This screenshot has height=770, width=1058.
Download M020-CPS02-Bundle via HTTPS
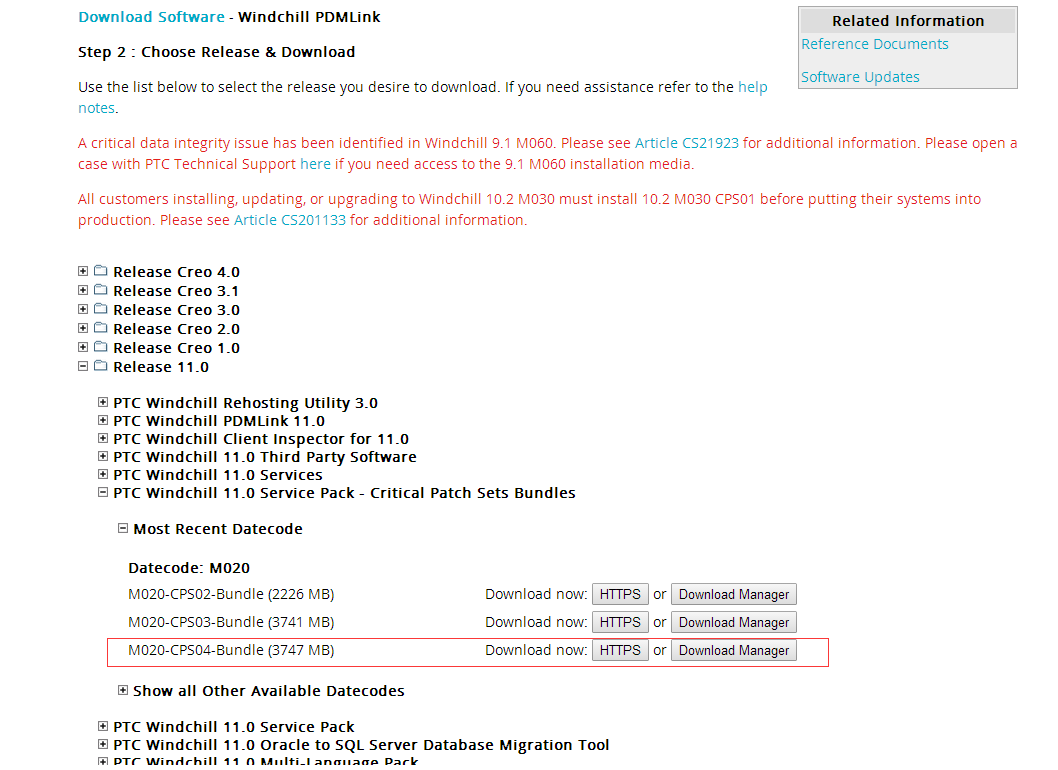tap(620, 595)
